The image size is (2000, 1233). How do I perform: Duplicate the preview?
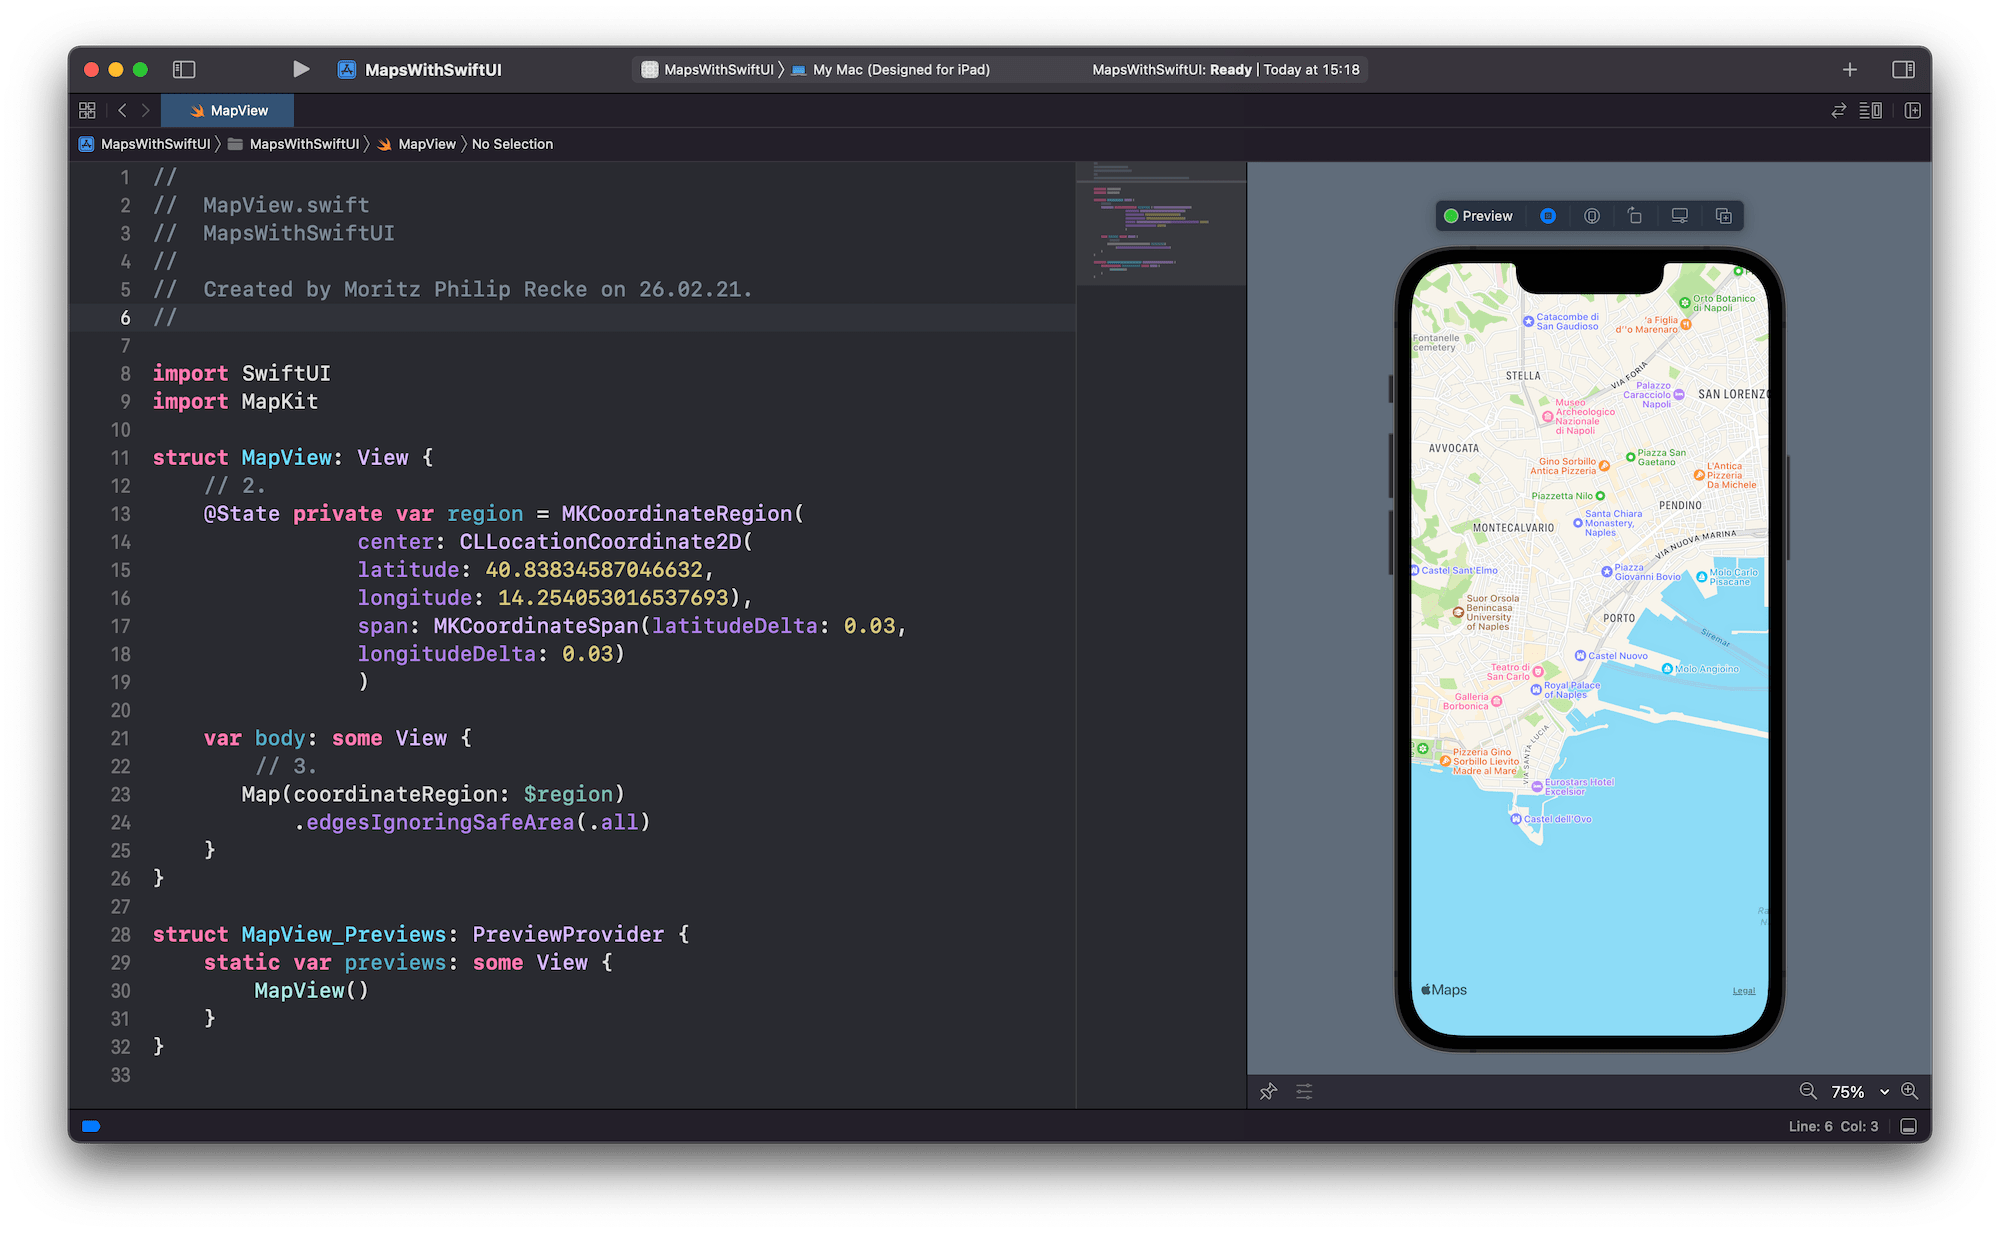click(x=1723, y=216)
